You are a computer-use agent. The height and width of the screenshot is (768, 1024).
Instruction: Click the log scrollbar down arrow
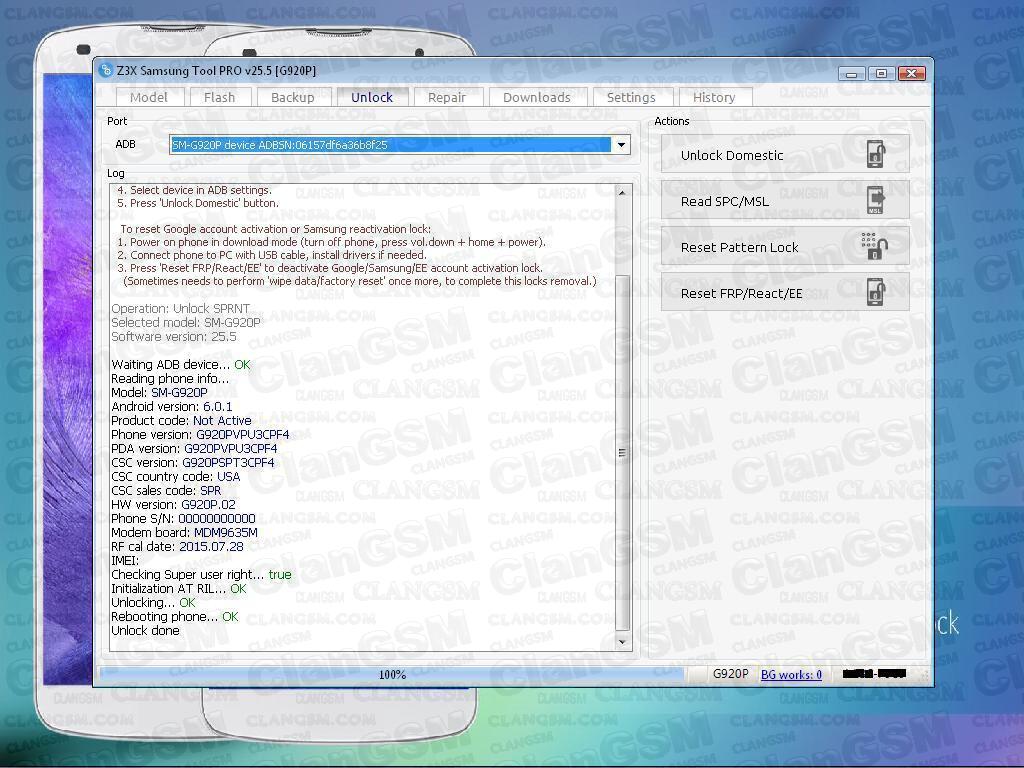[x=622, y=642]
